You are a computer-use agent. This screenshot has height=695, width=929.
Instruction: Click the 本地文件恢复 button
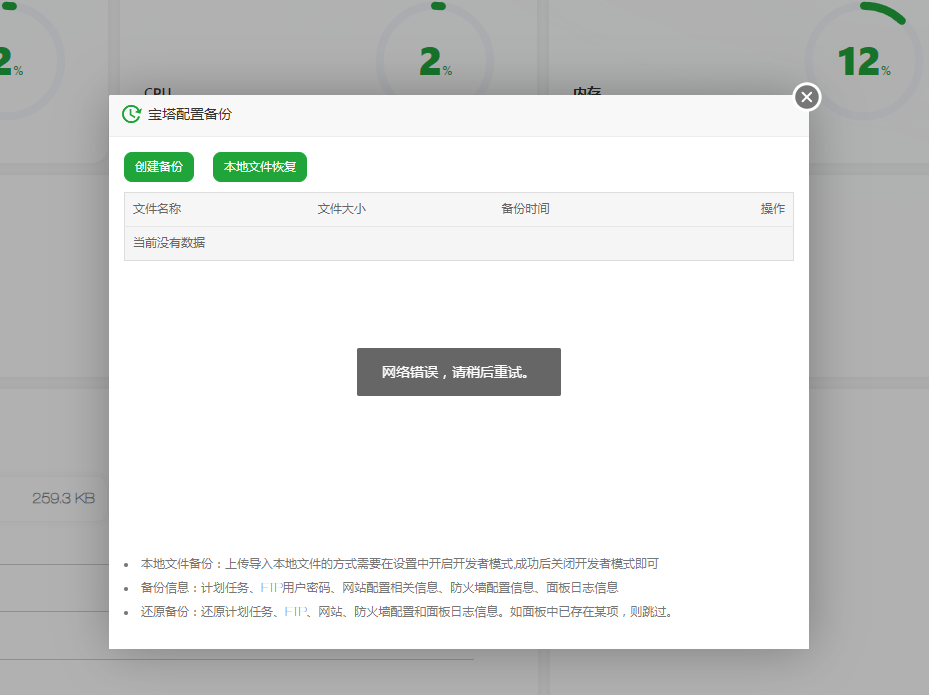pos(260,167)
